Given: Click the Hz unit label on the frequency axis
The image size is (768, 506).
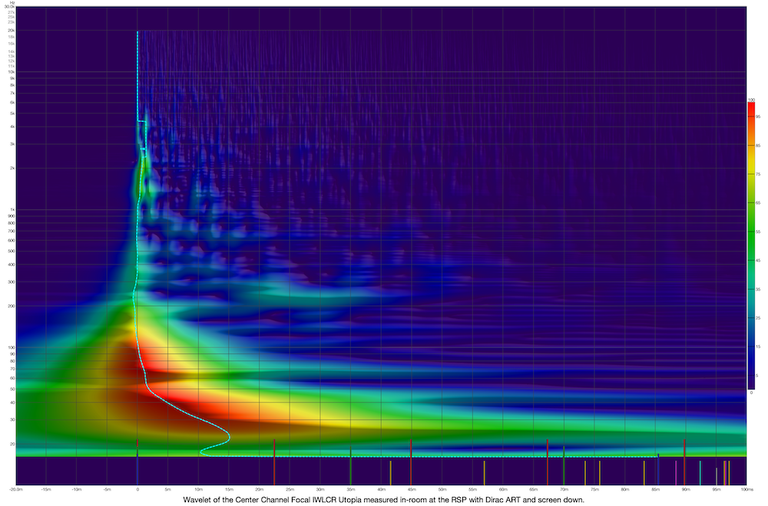Looking at the screenshot, I should click(11, 5).
